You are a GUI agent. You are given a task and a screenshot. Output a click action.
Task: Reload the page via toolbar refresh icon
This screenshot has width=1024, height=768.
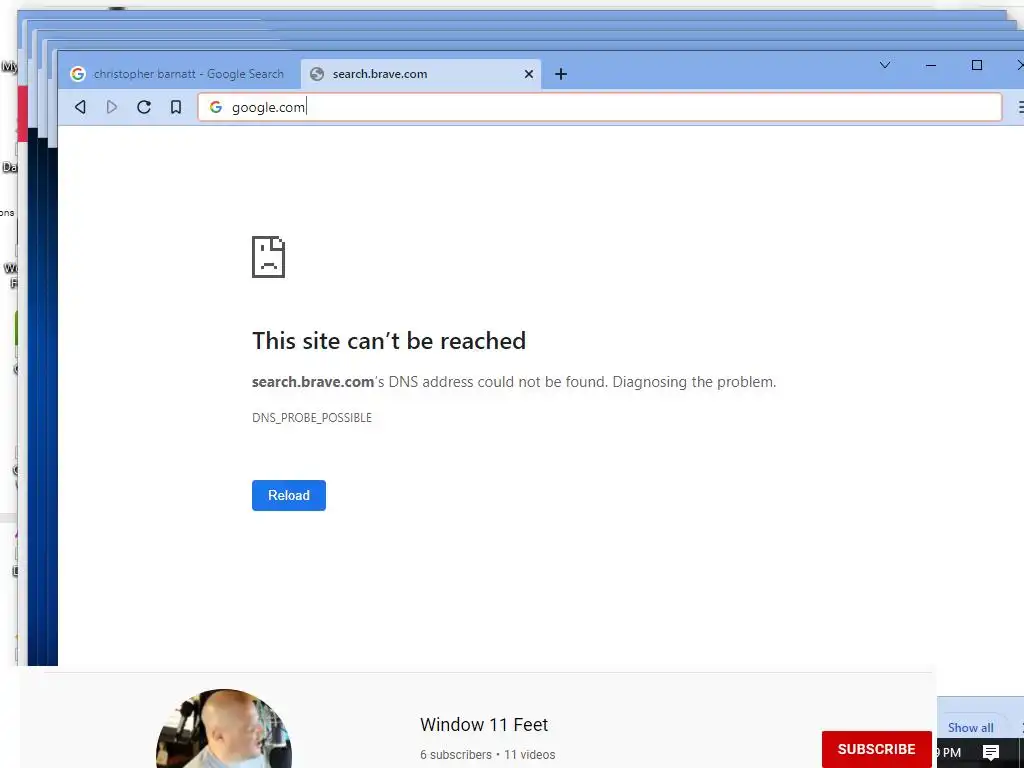(144, 107)
